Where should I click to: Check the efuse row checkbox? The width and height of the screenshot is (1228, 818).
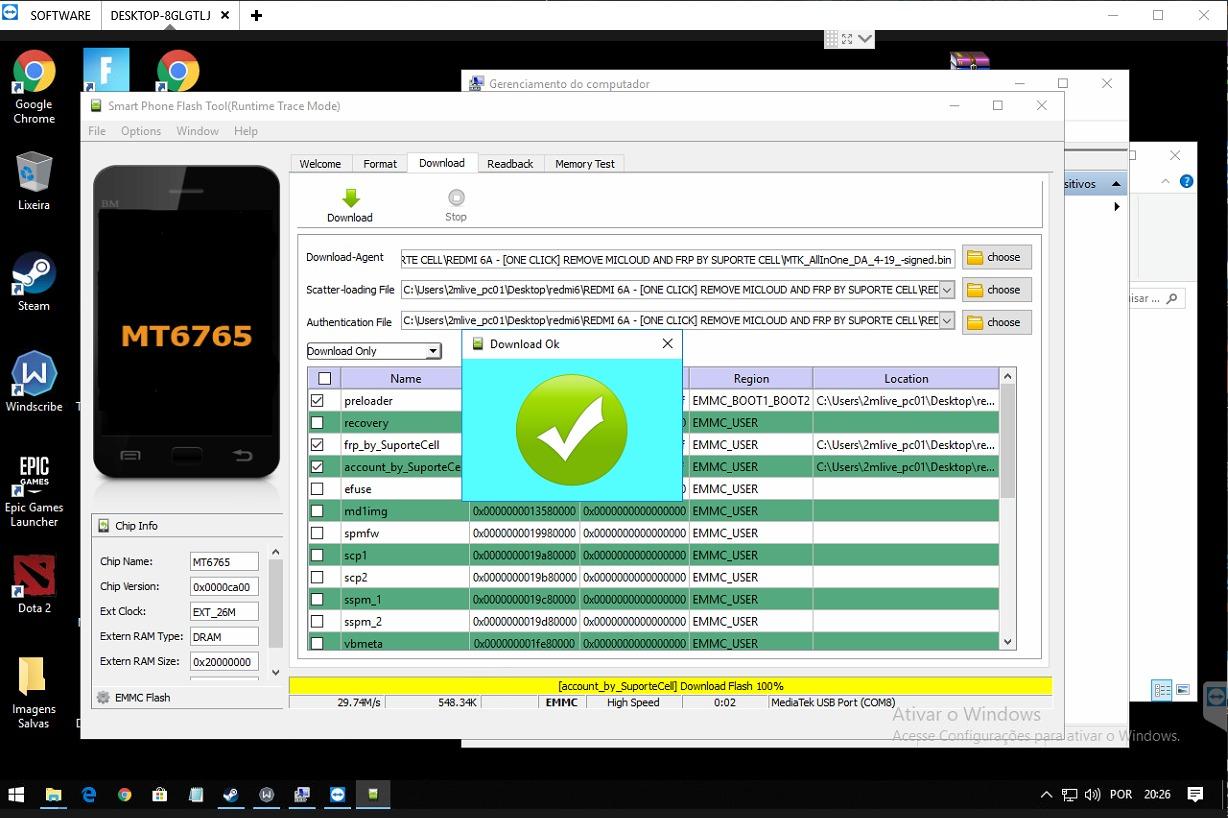coord(317,489)
